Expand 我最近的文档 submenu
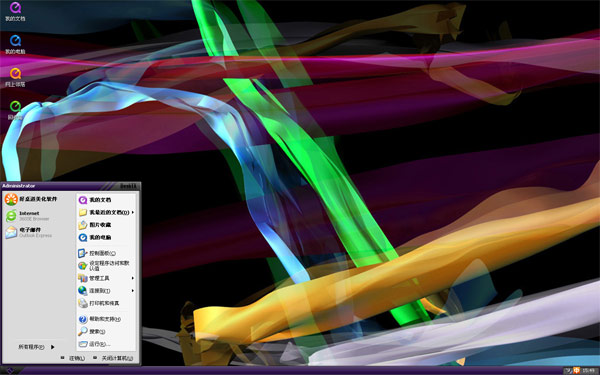 point(106,212)
